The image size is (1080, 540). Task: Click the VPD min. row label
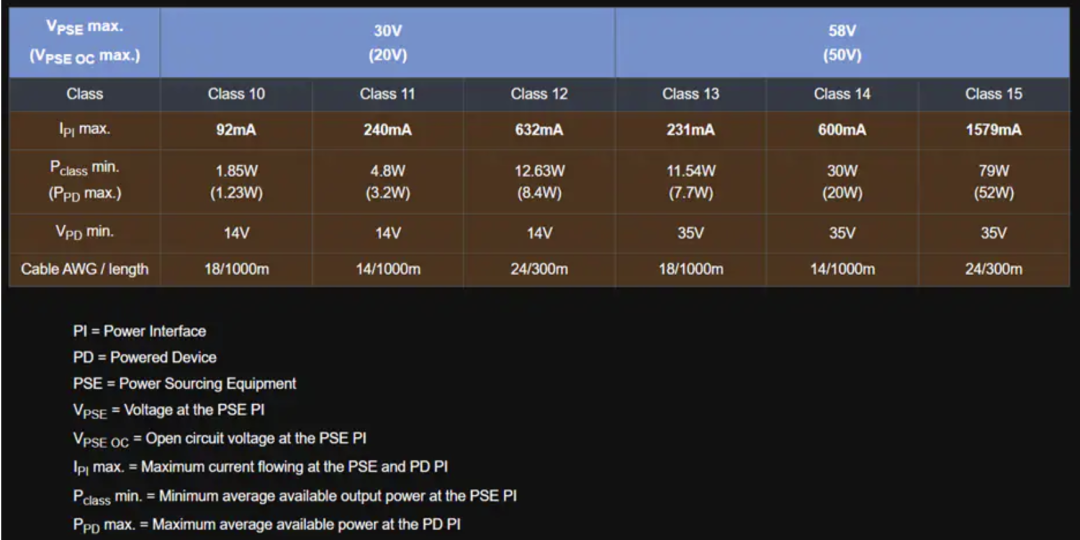[85, 232]
